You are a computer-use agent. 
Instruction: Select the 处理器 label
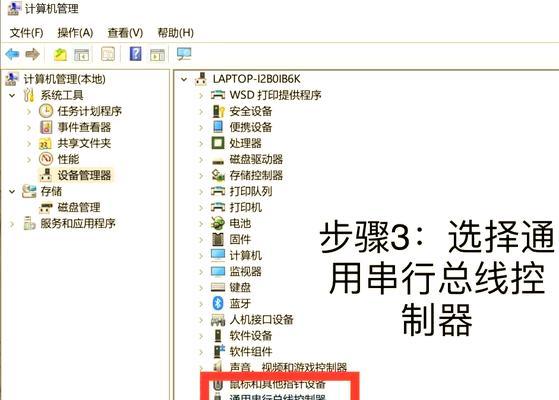[x=245, y=143]
